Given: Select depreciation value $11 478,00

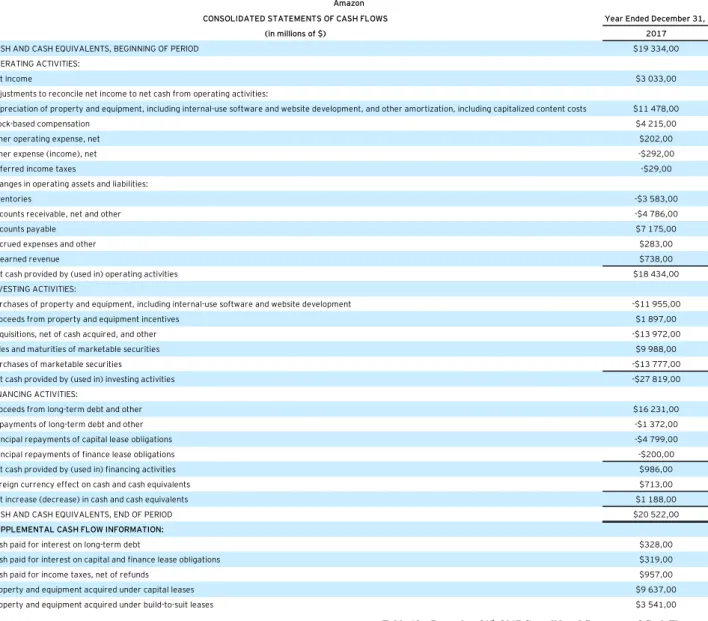Looking at the screenshot, I should pyautogui.click(x=656, y=108).
